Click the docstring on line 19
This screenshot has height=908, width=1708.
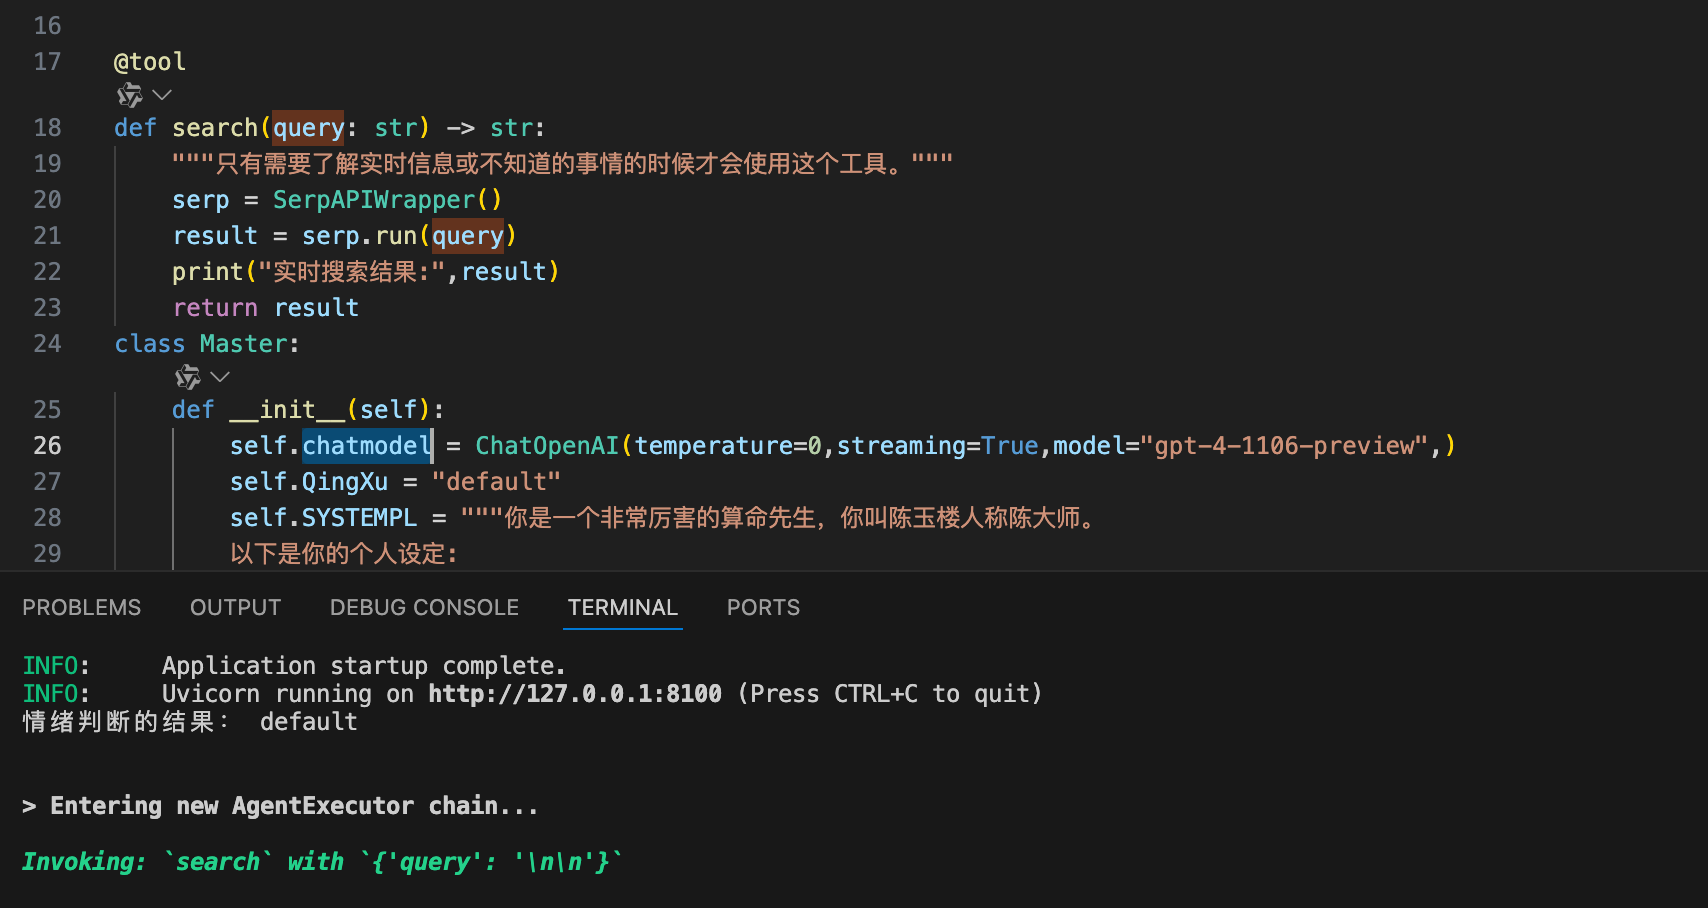click(562, 164)
